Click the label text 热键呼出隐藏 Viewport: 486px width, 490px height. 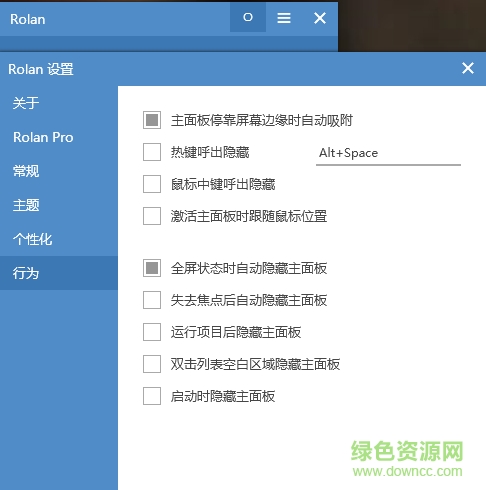(210, 152)
